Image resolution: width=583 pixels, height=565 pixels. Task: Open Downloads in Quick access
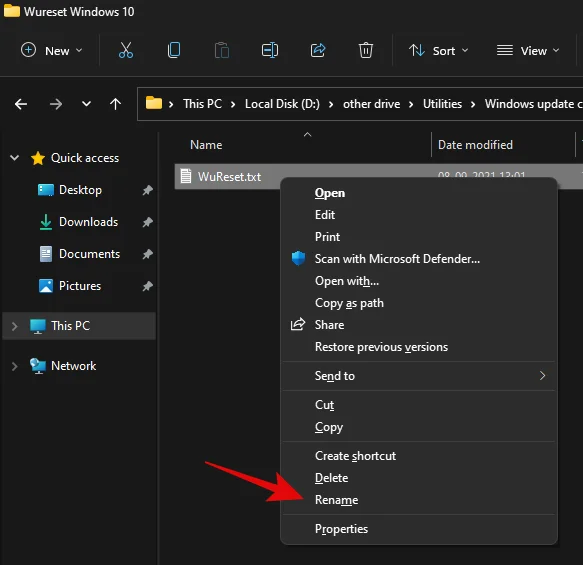pos(88,222)
